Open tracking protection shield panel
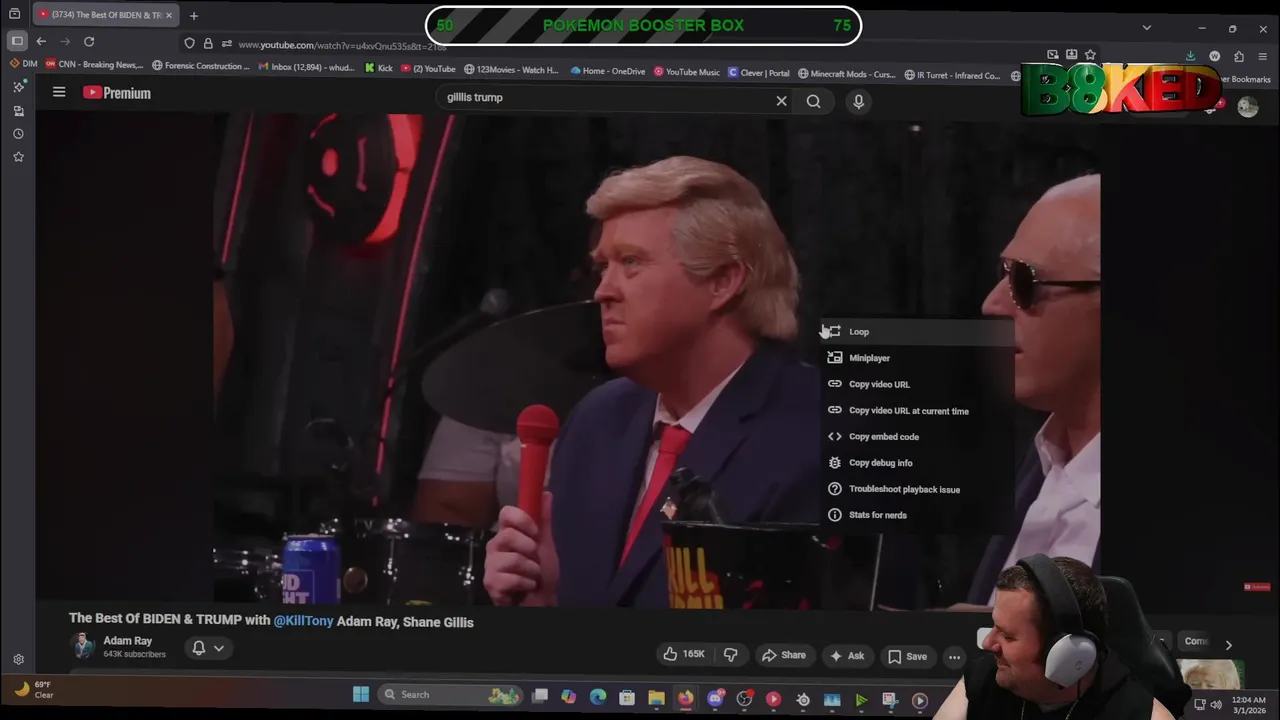Screen dimensions: 1280x720 pyautogui.click(x=189, y=43)
